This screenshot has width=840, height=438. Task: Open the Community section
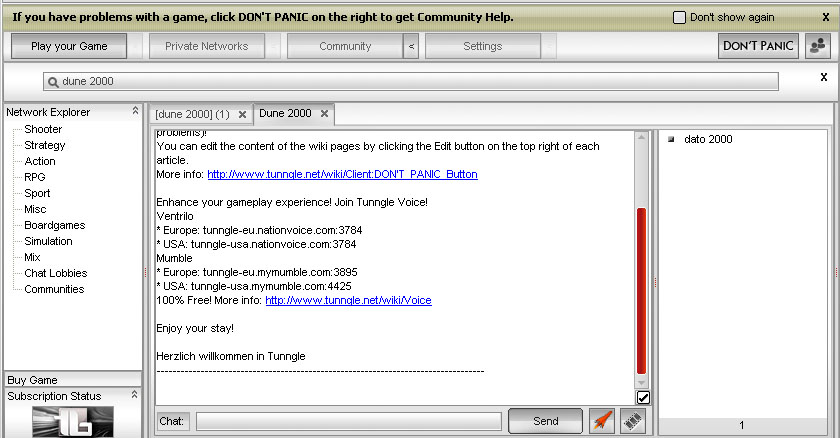(345, 46)
